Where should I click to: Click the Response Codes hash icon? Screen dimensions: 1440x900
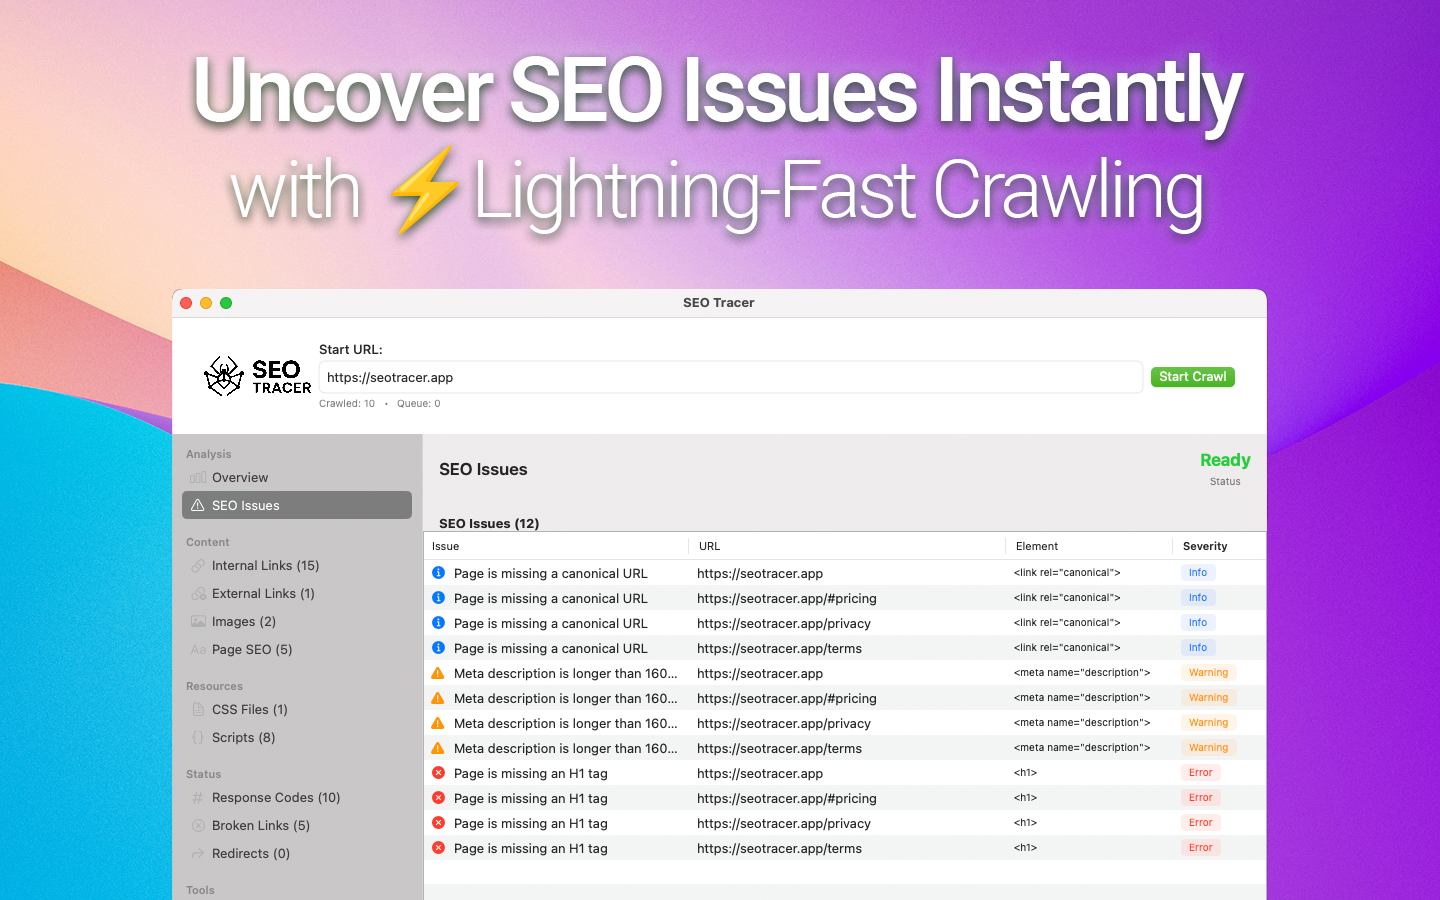198,798
